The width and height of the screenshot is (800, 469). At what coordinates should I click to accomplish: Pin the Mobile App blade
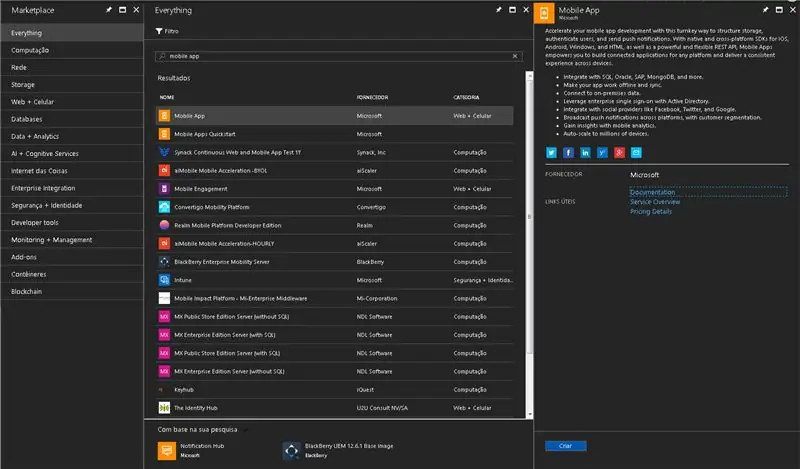(765, 10)
